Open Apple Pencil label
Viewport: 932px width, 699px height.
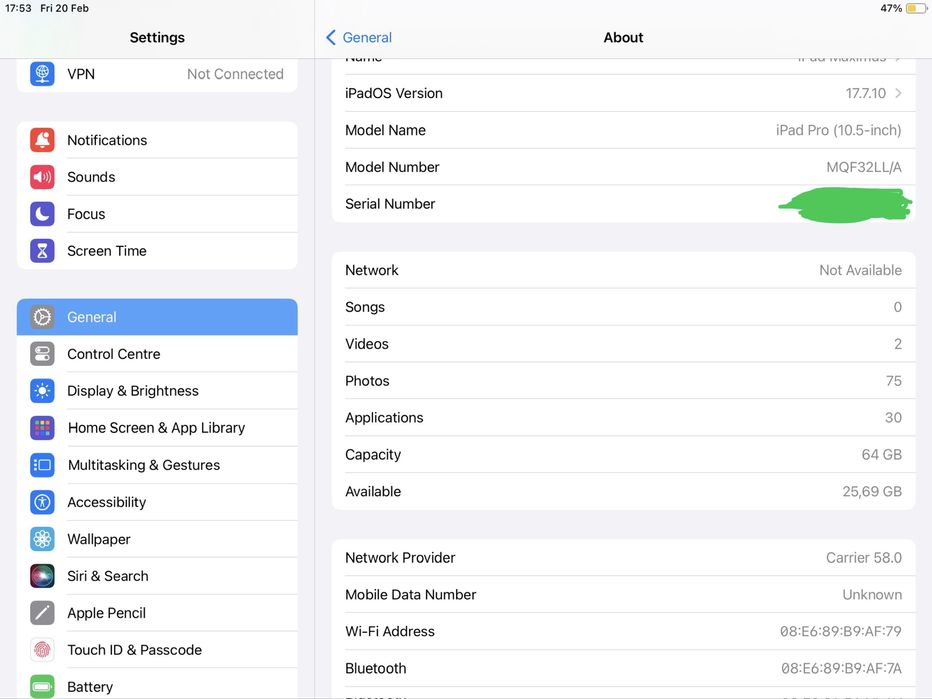point(106,613)
